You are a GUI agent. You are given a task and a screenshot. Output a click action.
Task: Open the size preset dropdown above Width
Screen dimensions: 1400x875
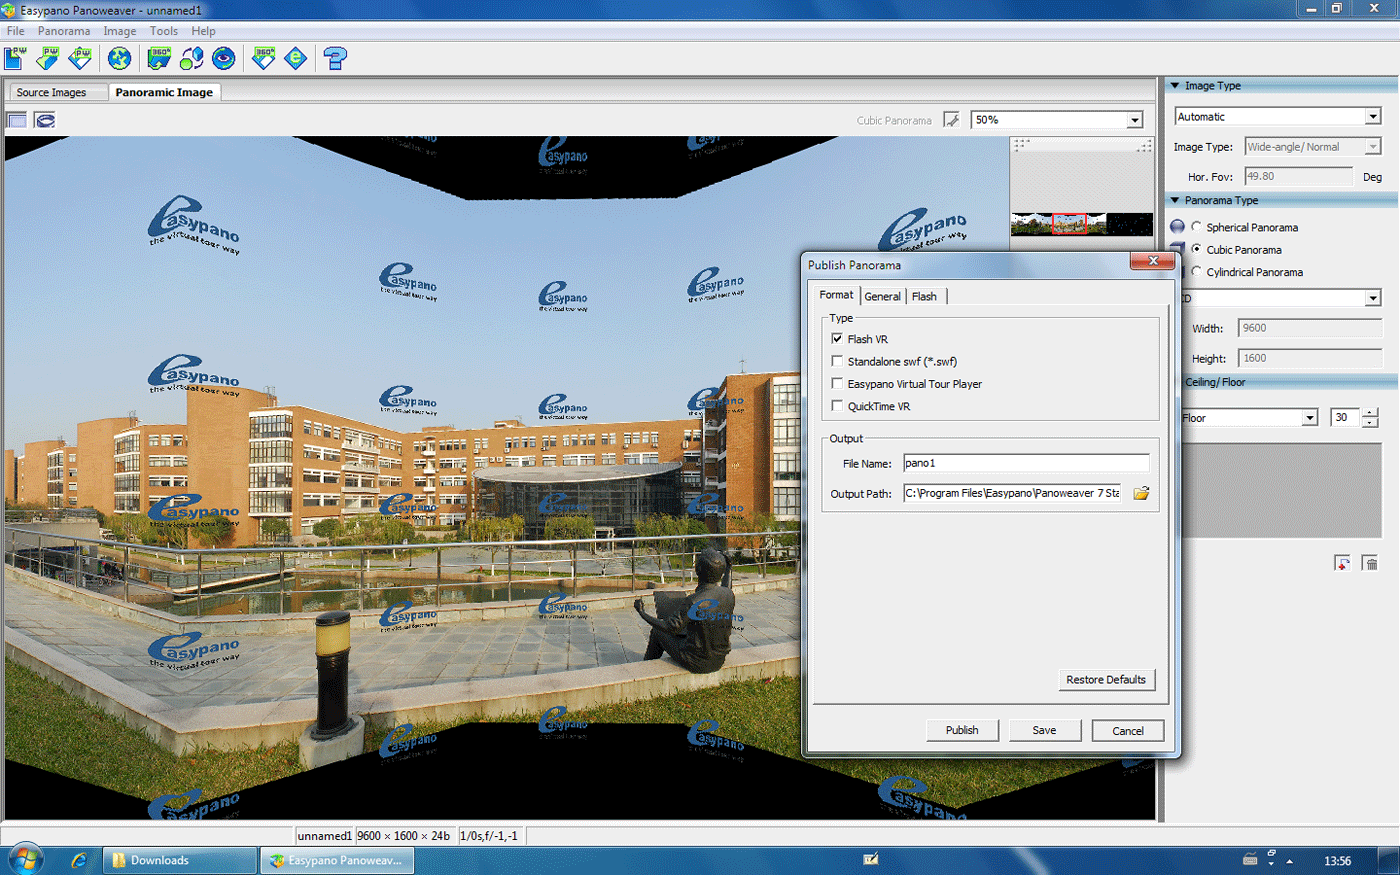coord(1373,298)
